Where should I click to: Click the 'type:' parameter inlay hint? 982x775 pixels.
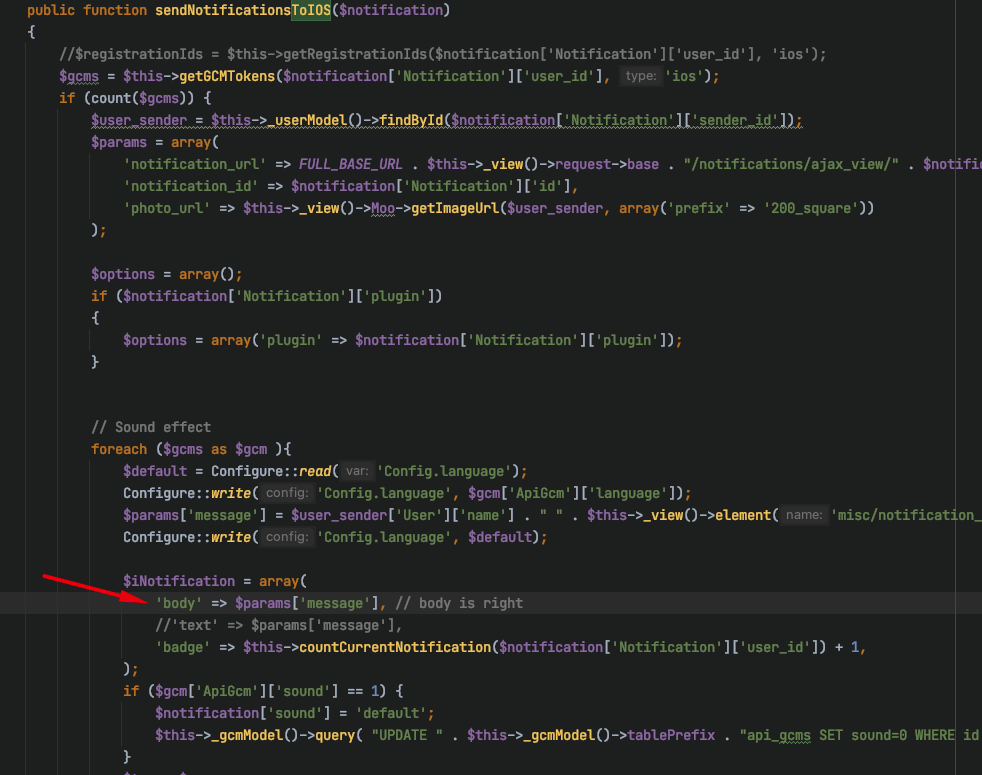pos(641,76)
